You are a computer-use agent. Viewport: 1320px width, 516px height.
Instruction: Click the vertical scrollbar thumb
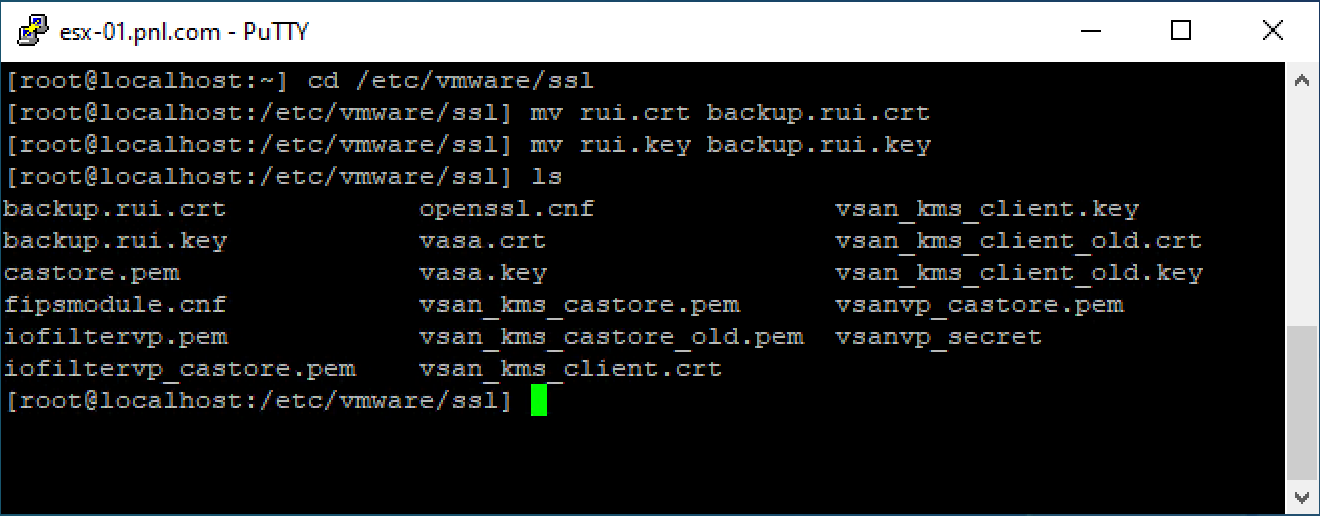pos(1302,402)
